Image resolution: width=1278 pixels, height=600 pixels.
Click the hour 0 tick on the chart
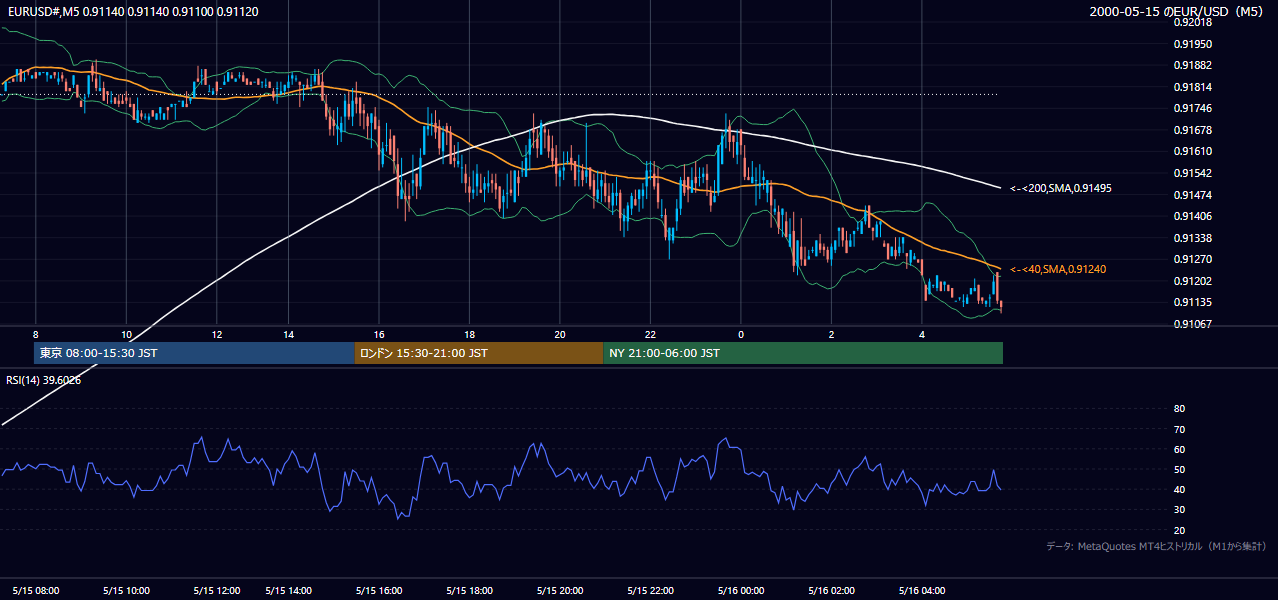[x=741, y=334]
